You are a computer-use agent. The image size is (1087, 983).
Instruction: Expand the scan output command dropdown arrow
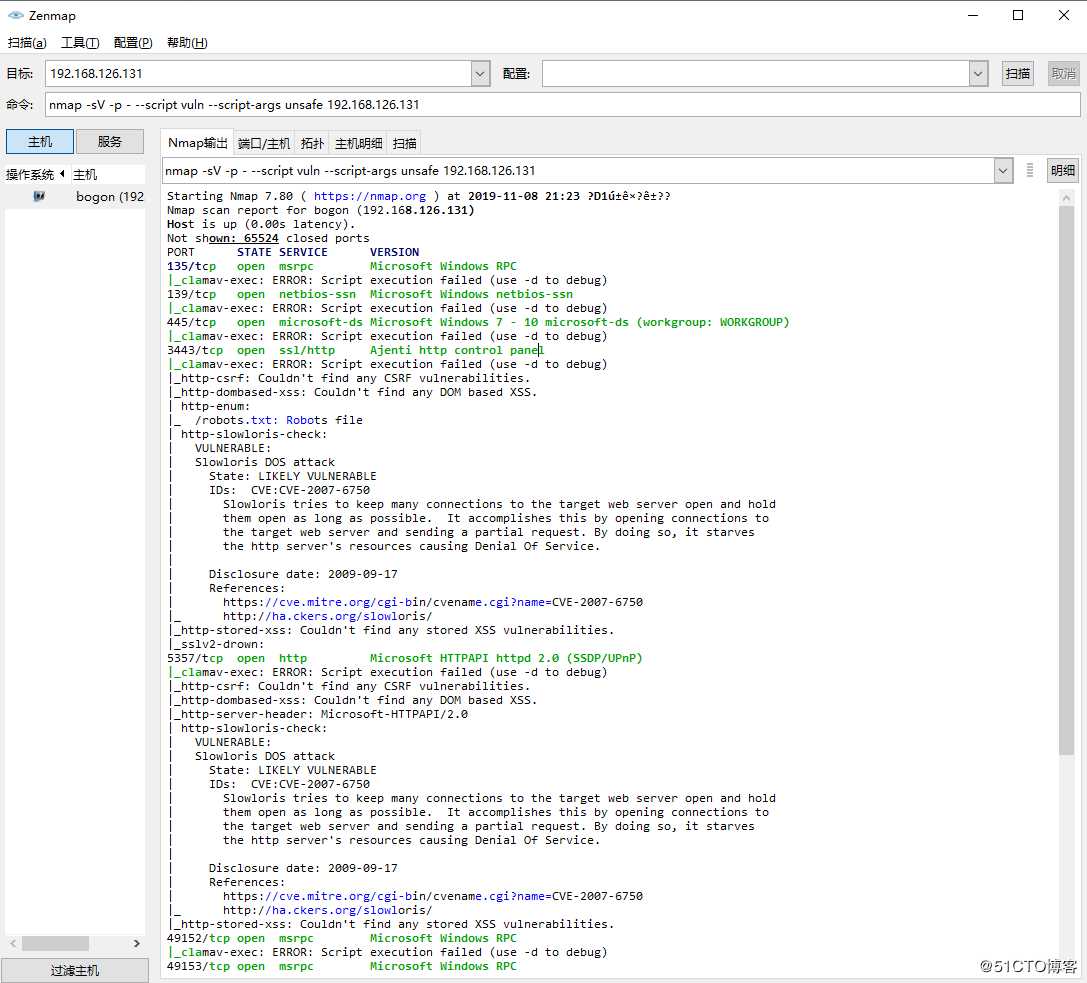click(1002, 171)
